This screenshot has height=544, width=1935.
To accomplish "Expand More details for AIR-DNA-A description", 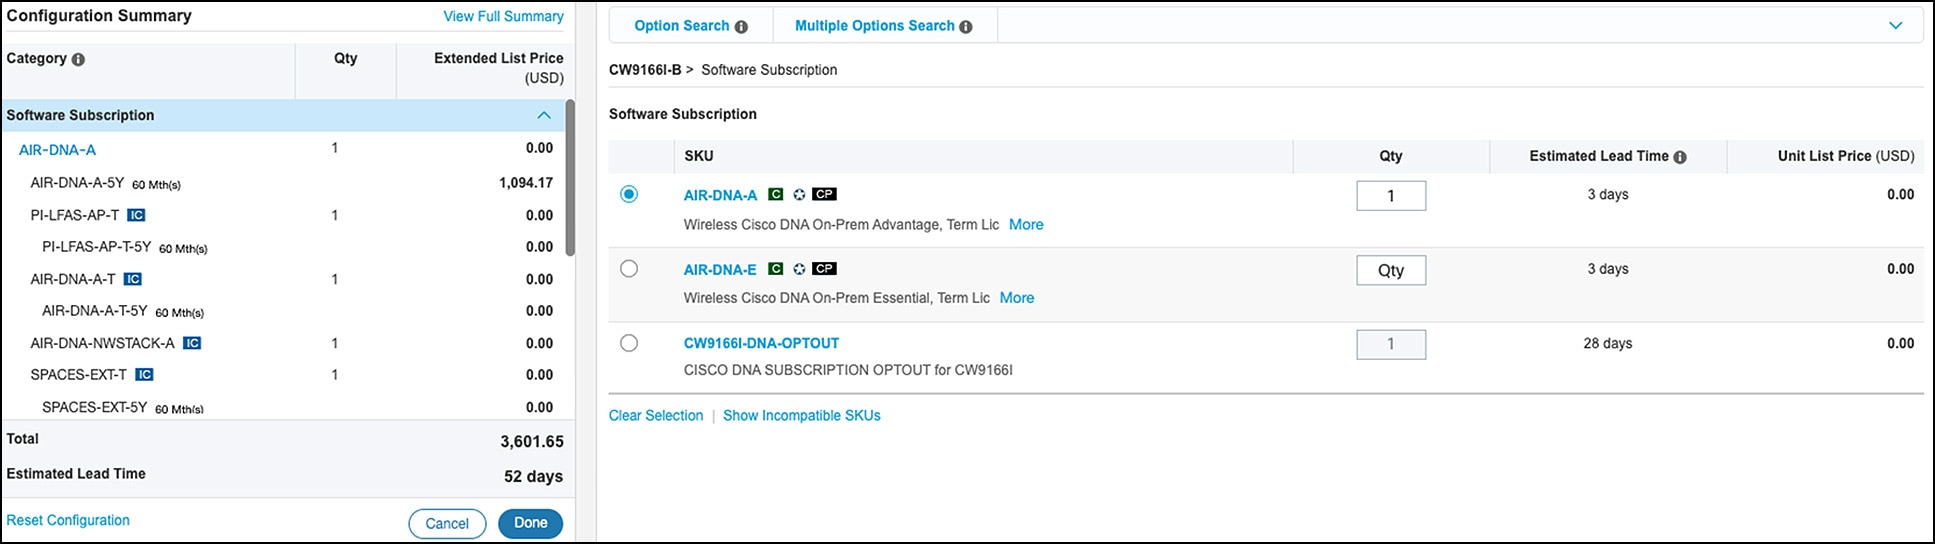I will coord(1026,225).
